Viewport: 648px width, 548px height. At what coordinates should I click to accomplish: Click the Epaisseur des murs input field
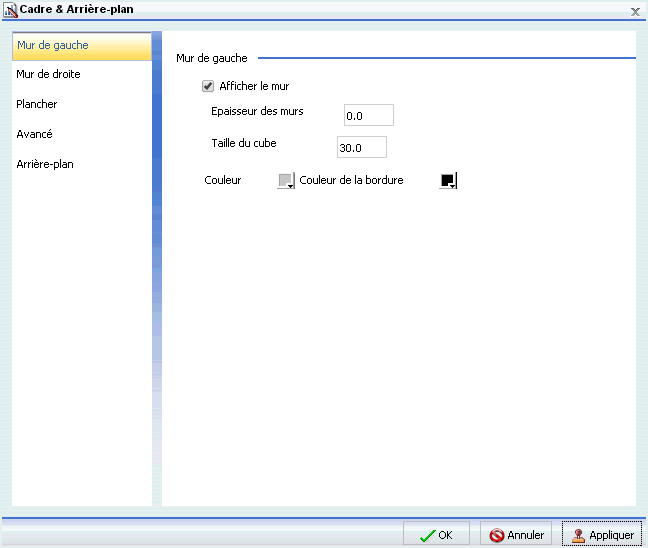(369, 115)
